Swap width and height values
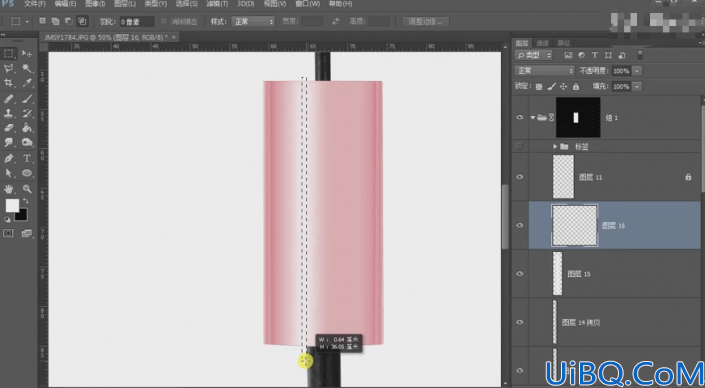Screen dimensions: 705x388 click(x=335, y=21)
